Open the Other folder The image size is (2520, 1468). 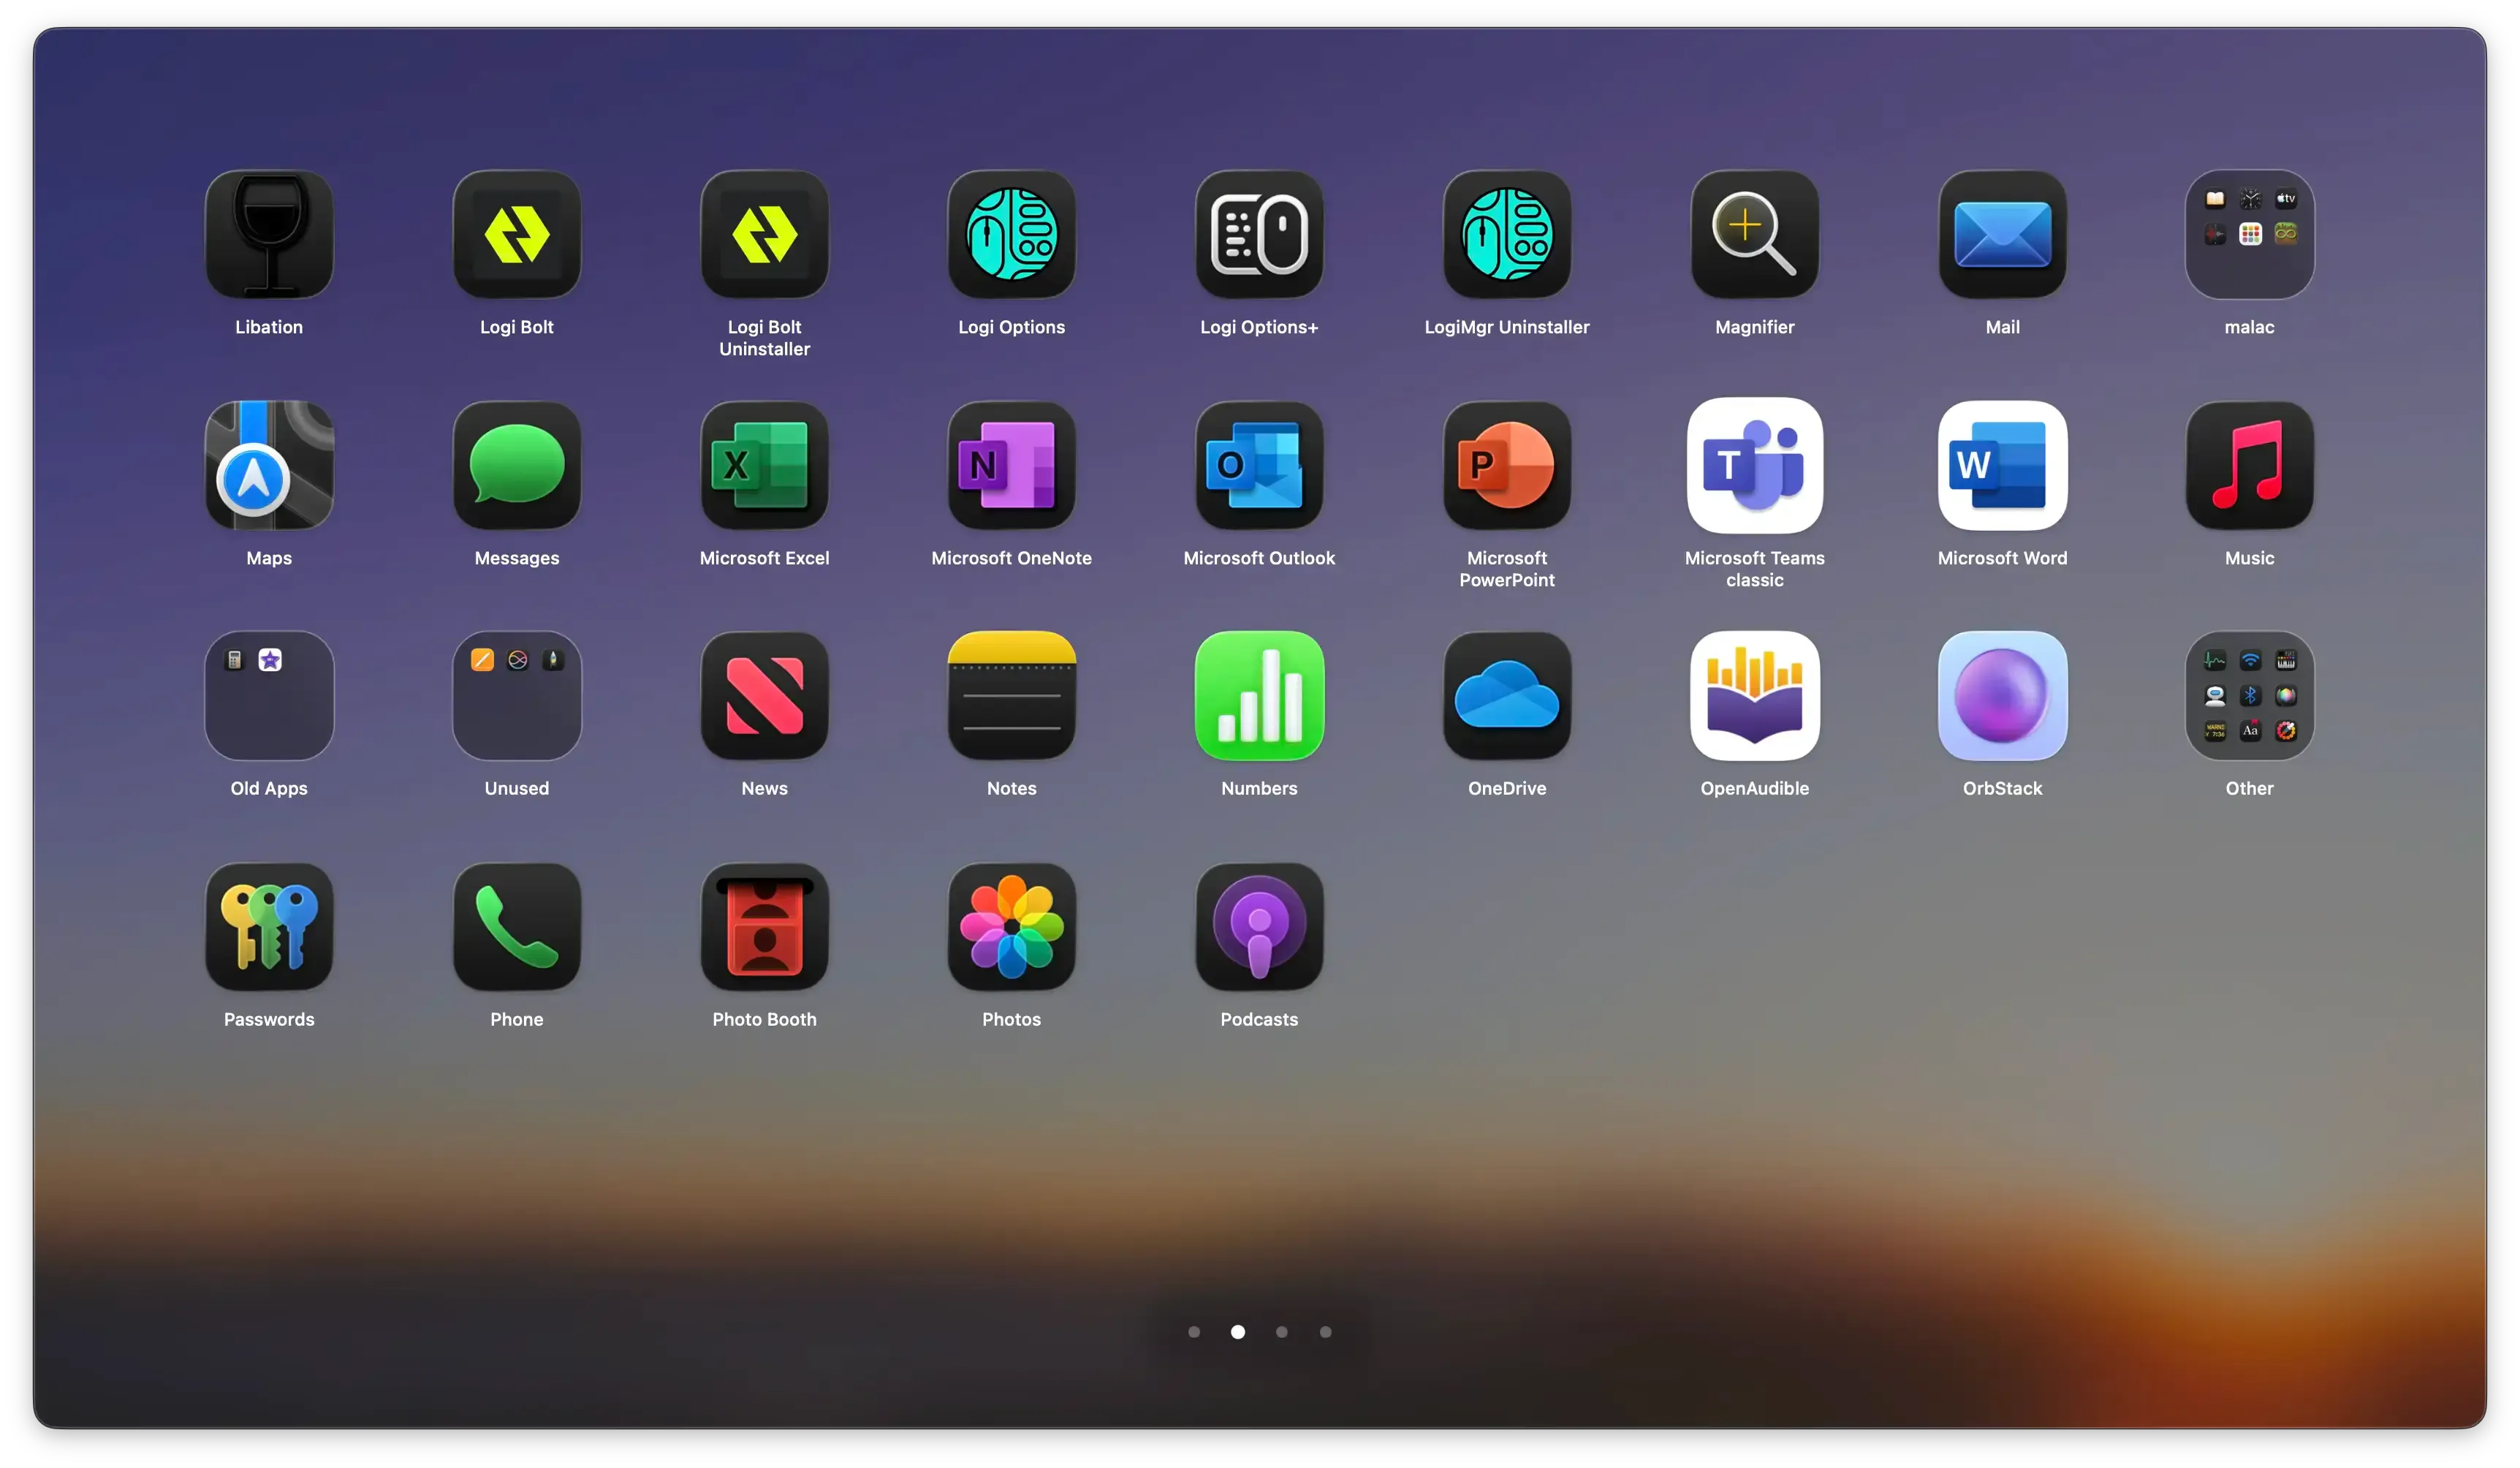click(2250, 695)
